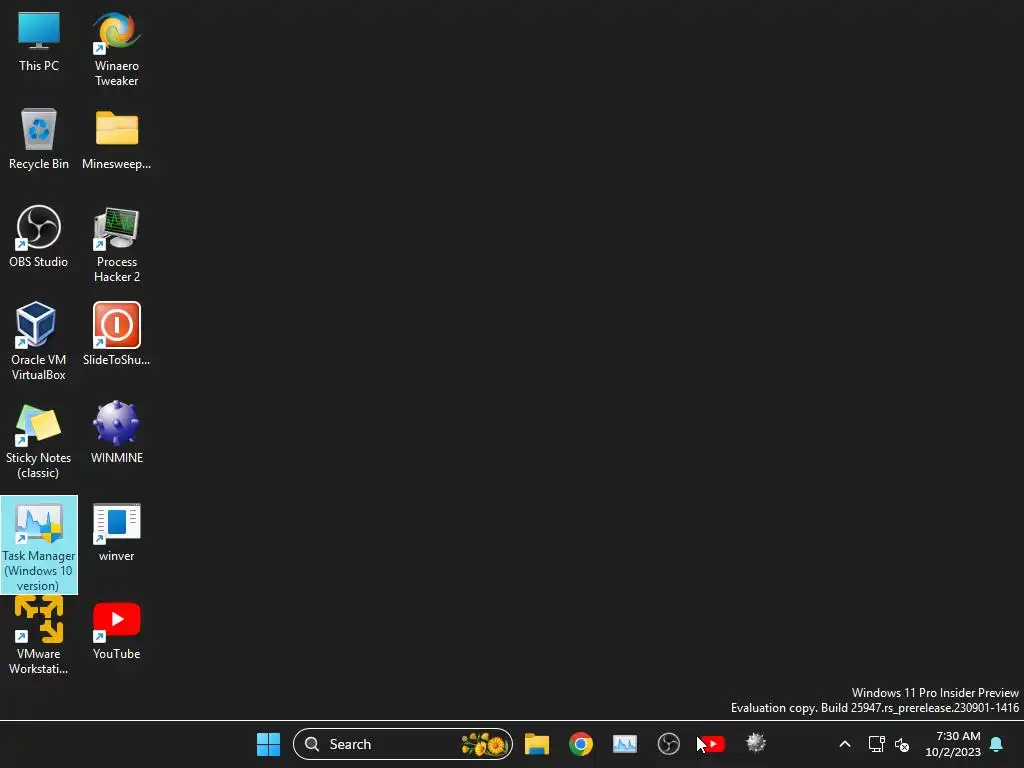The height and width of the screenshot is (768, 1024).
Task: Select the Winaero Tweaker shortcut
Action: pos(116,50)
